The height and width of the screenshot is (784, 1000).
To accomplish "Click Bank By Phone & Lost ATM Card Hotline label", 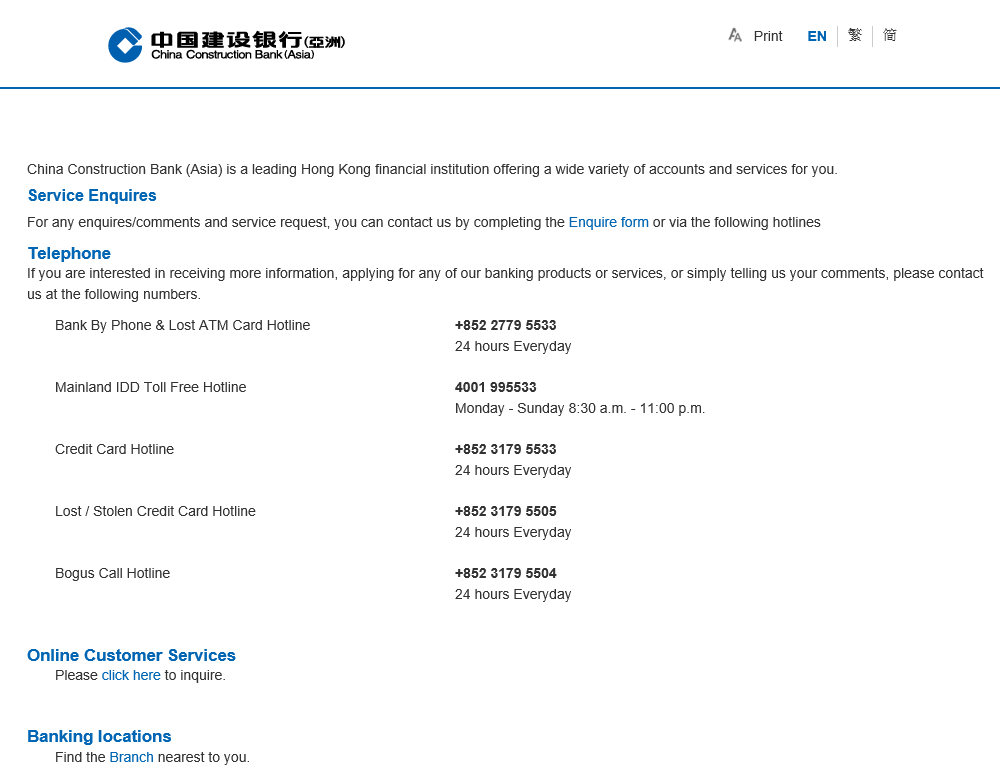I will (182, 325).
